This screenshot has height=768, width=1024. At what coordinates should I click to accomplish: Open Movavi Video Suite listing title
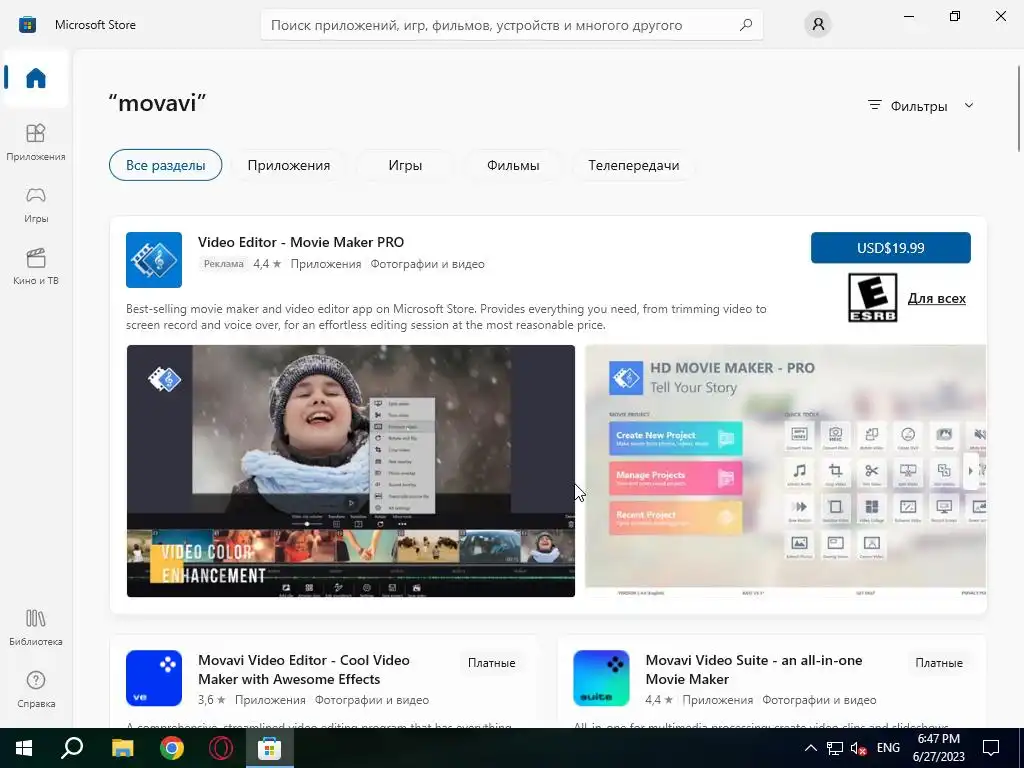754,669
